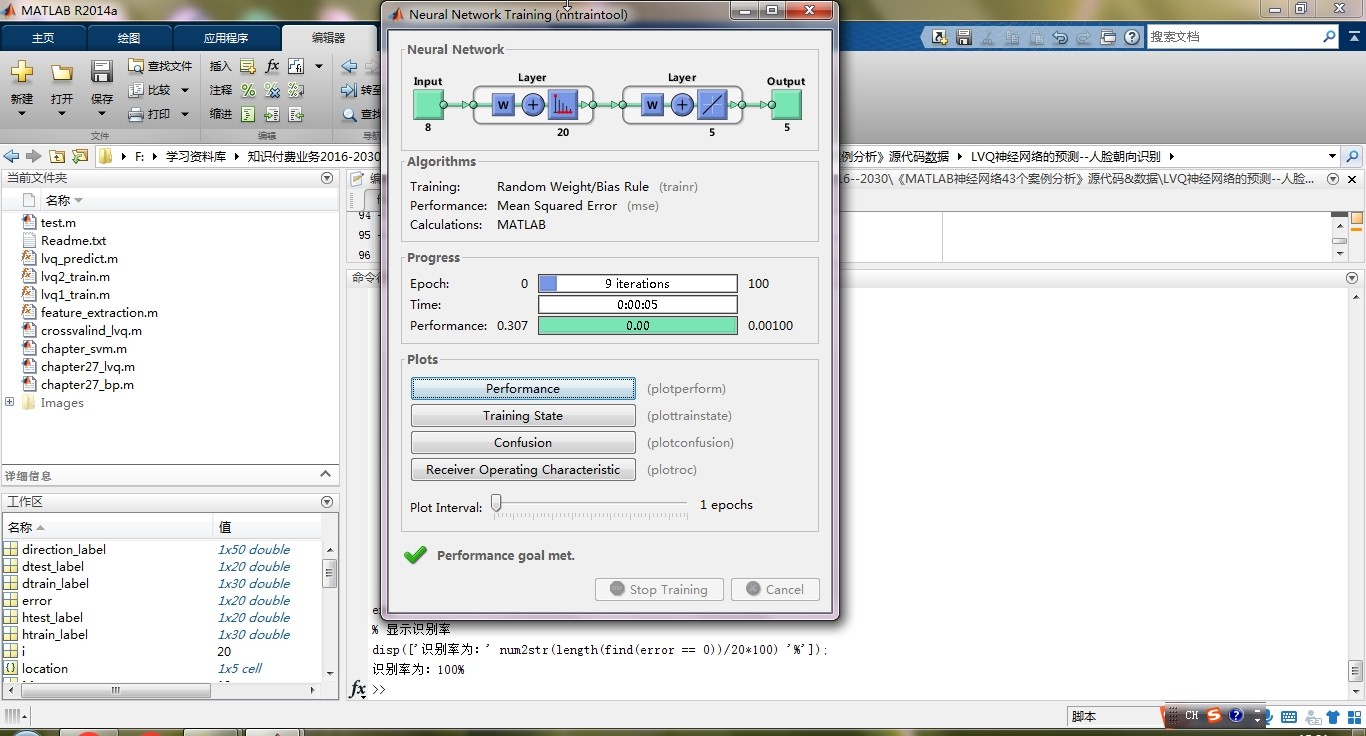
Task: Open the dropdown arrow next to fi icon
Action: [319, 66]
